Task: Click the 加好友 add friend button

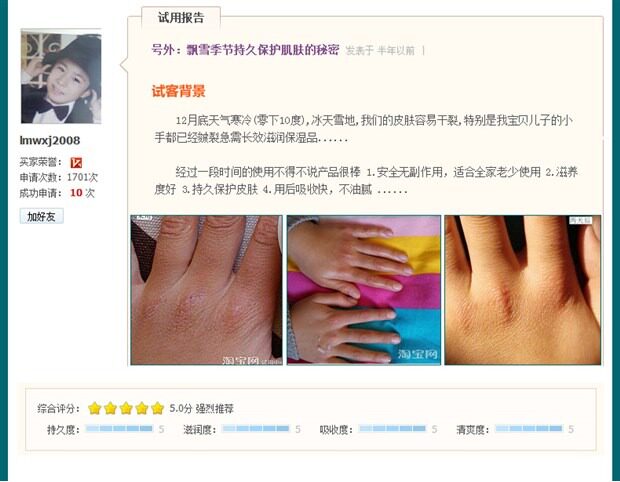Action: (x=42, y=216)
